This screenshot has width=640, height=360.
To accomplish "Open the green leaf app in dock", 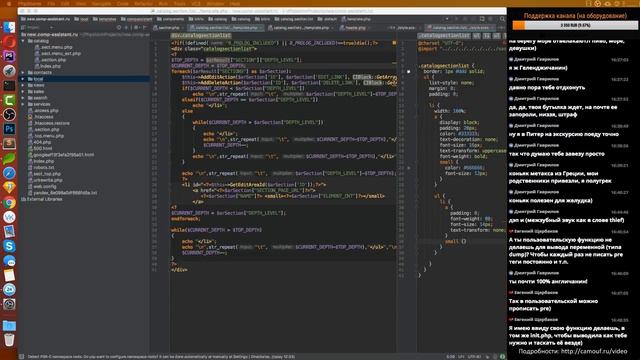I will tap(9, 158).
